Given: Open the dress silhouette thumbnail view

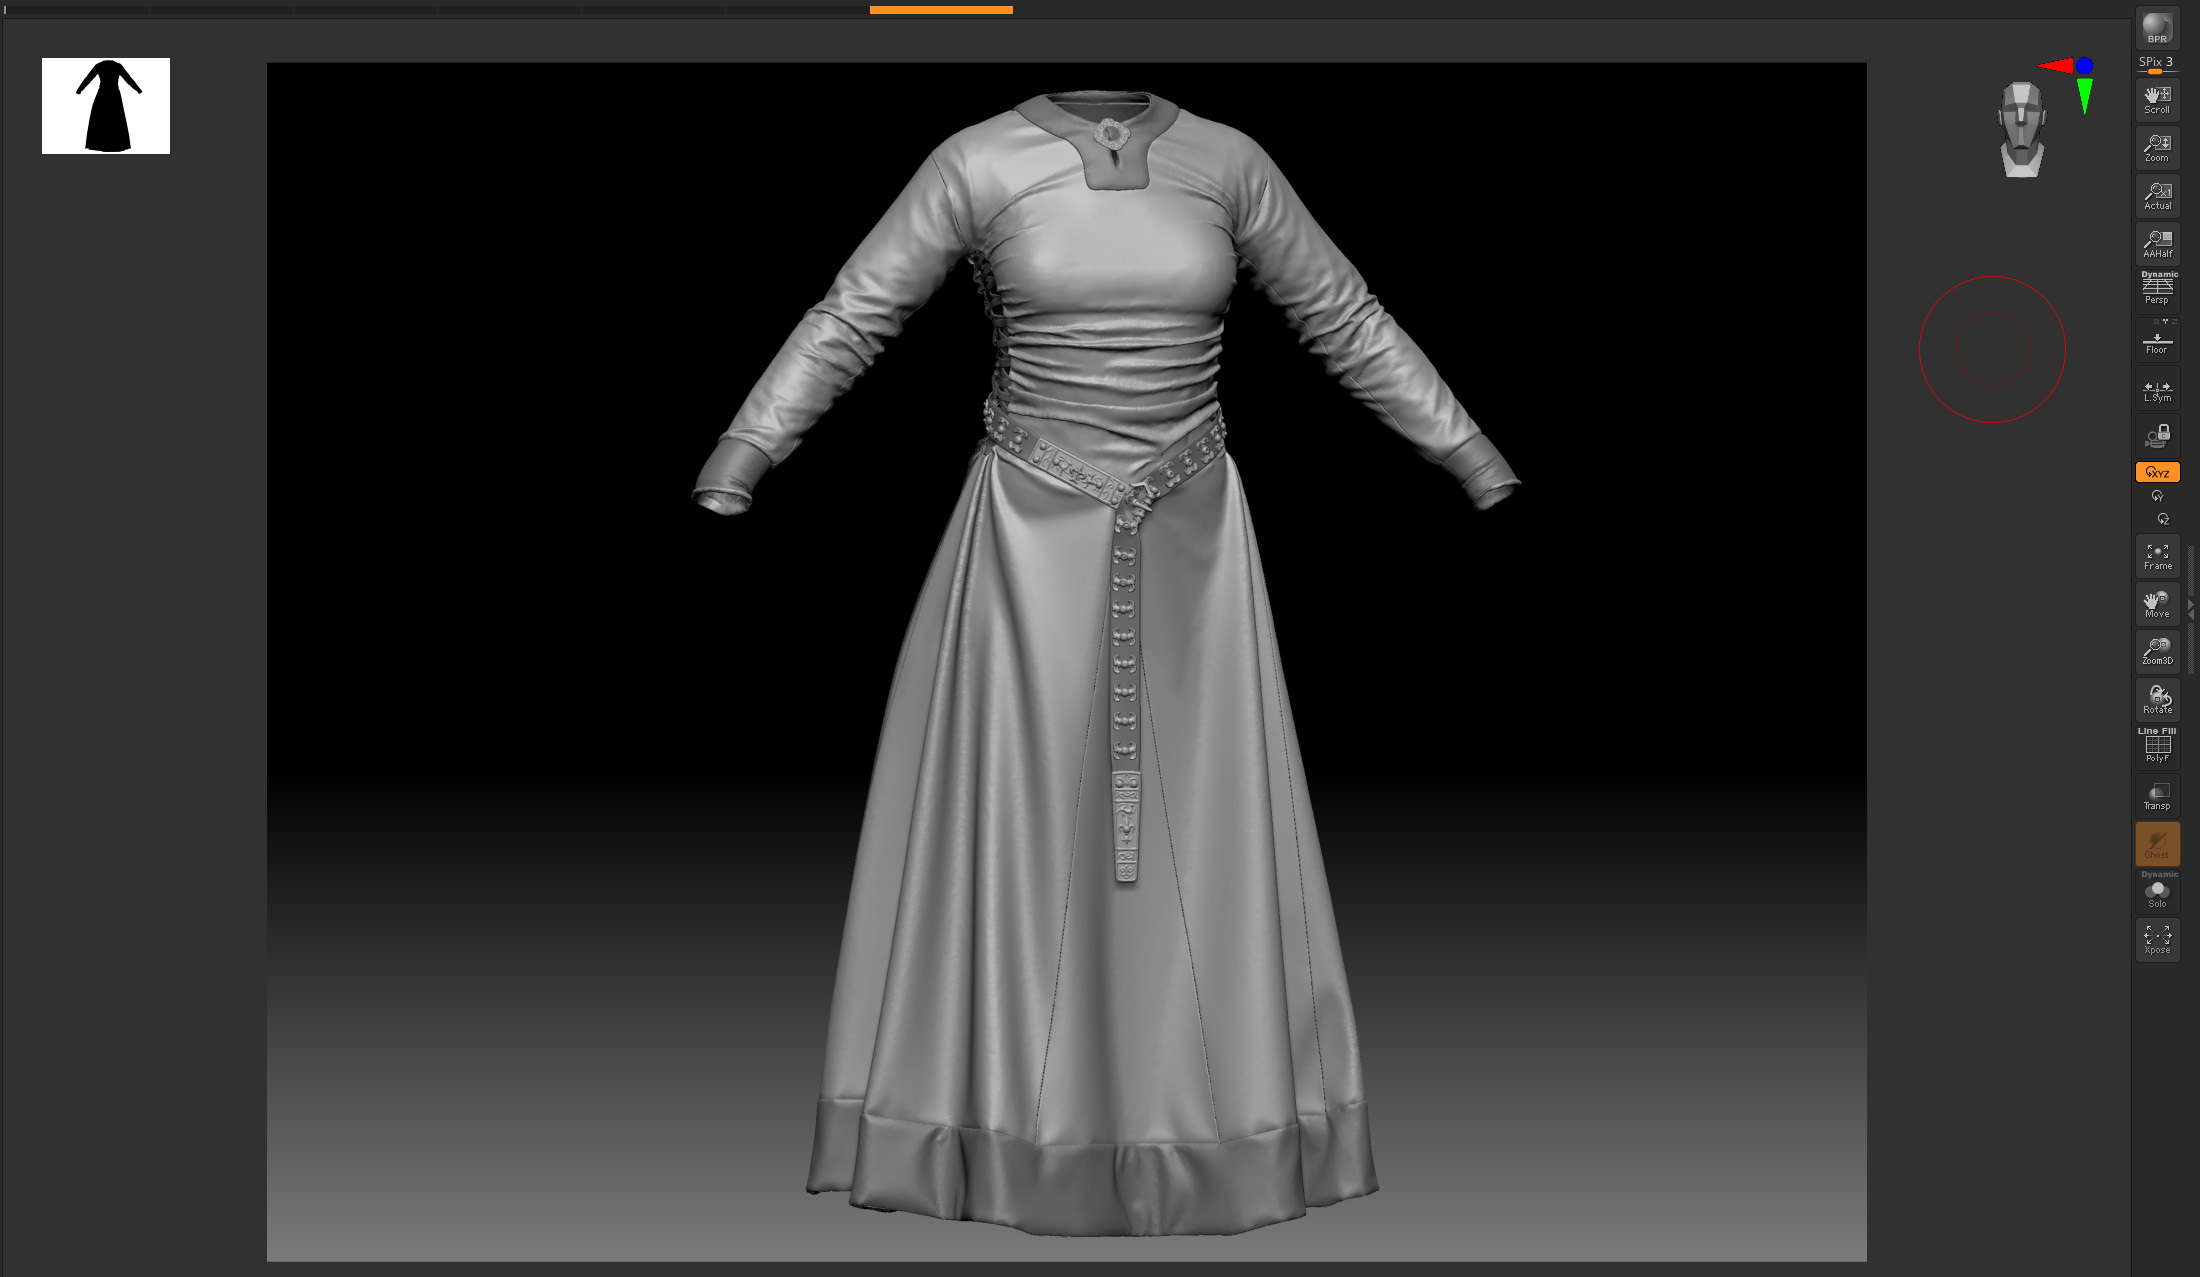Looking at the screenshot, I should pos(106,106).
